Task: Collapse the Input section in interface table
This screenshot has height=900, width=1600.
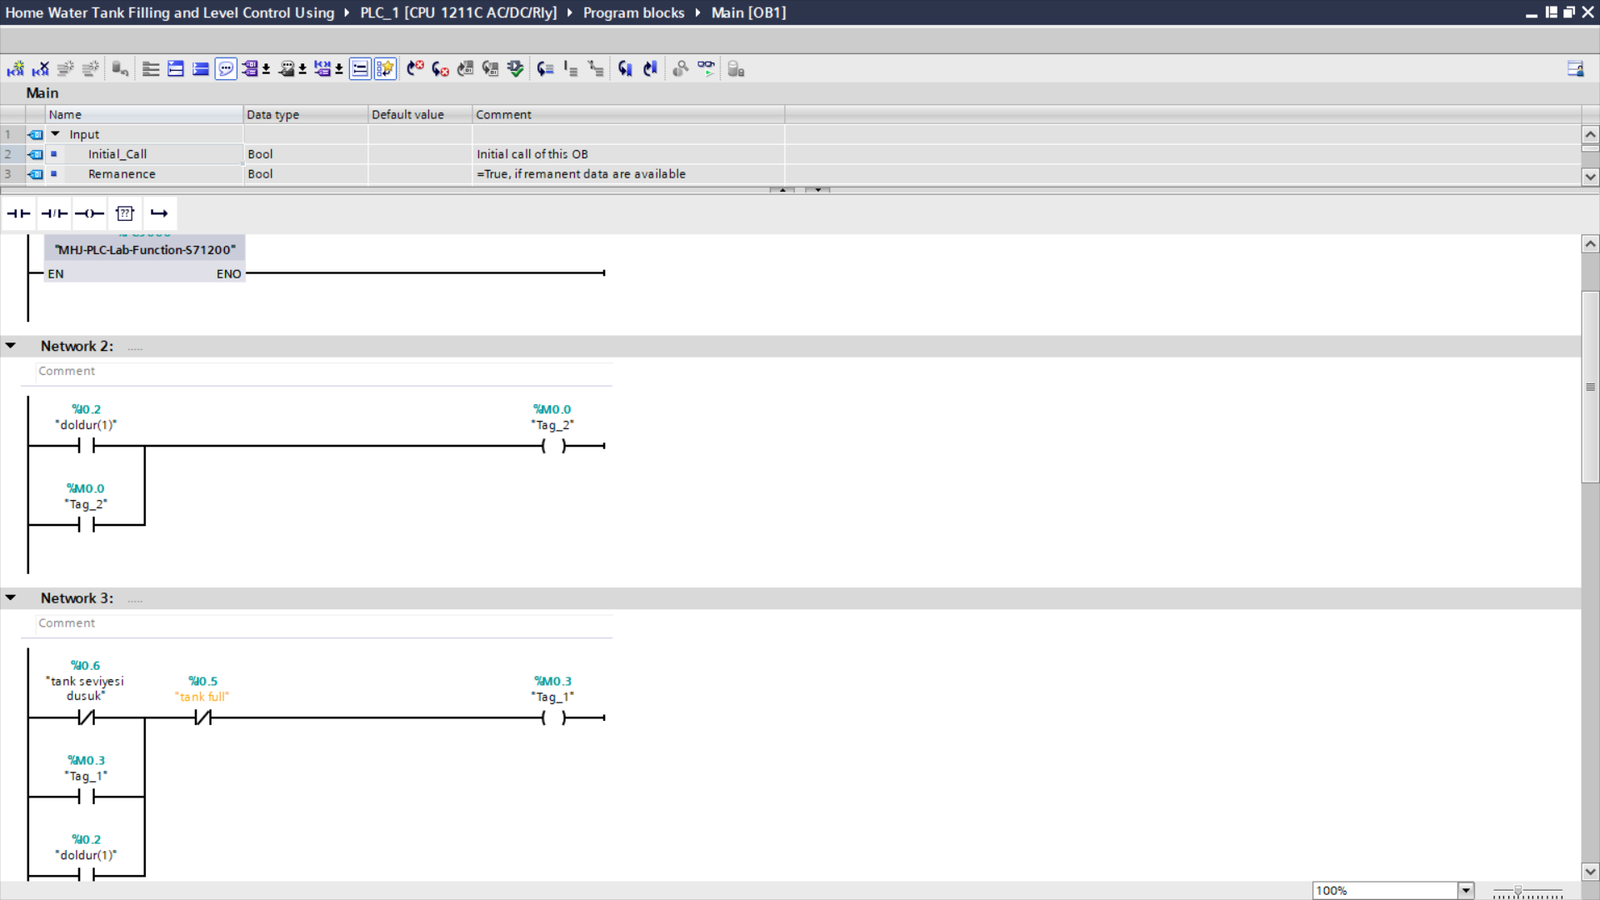Action: point(56,134)
